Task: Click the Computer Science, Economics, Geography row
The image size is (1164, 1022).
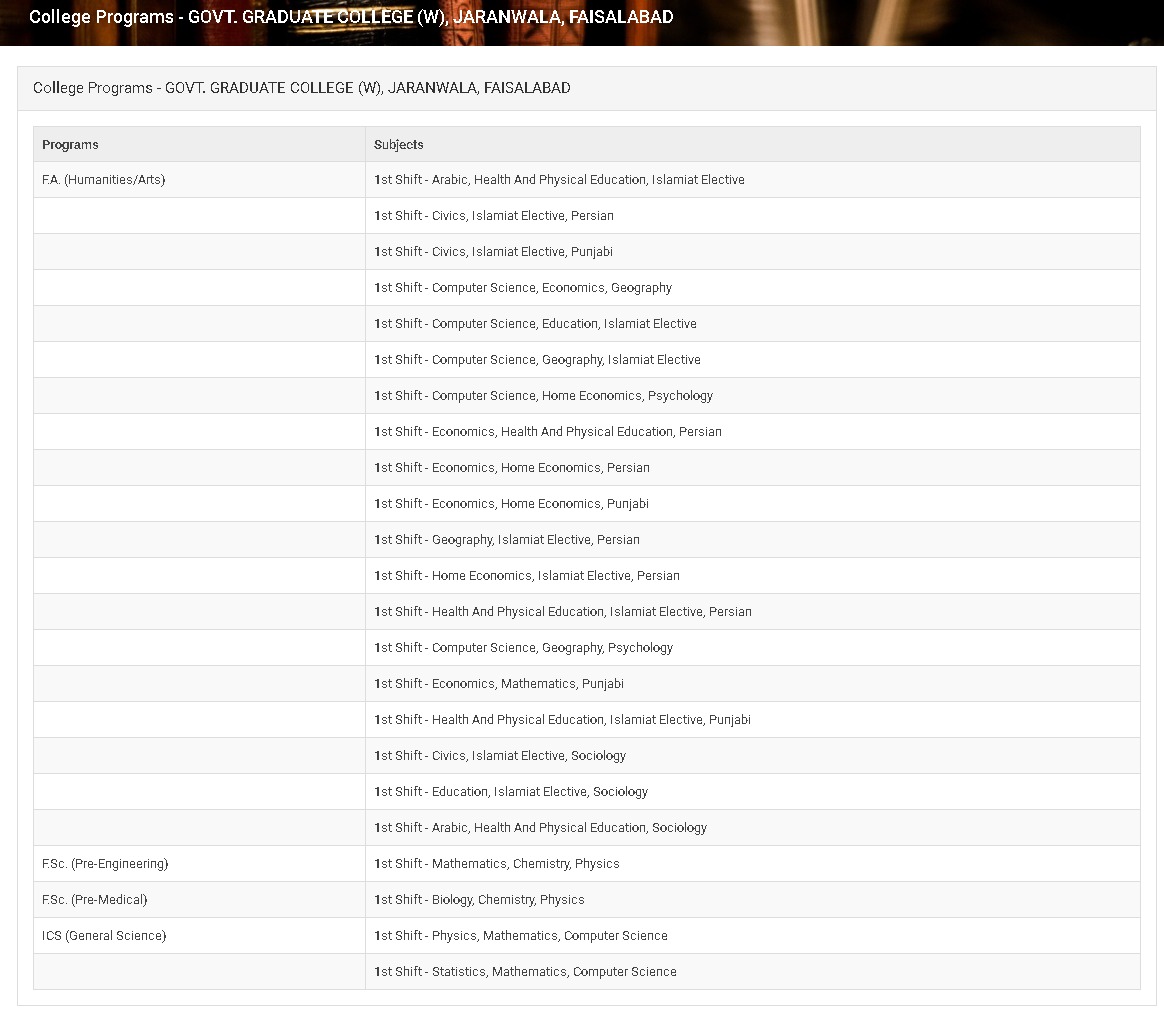Action: tap(523, 288)
